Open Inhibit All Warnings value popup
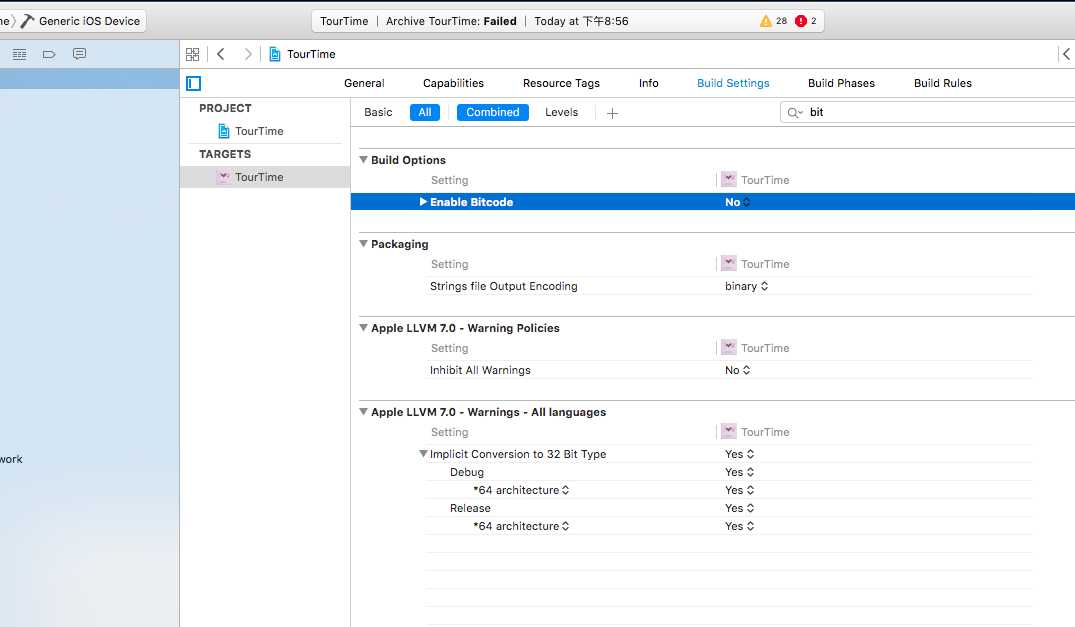 click(738, 370)
